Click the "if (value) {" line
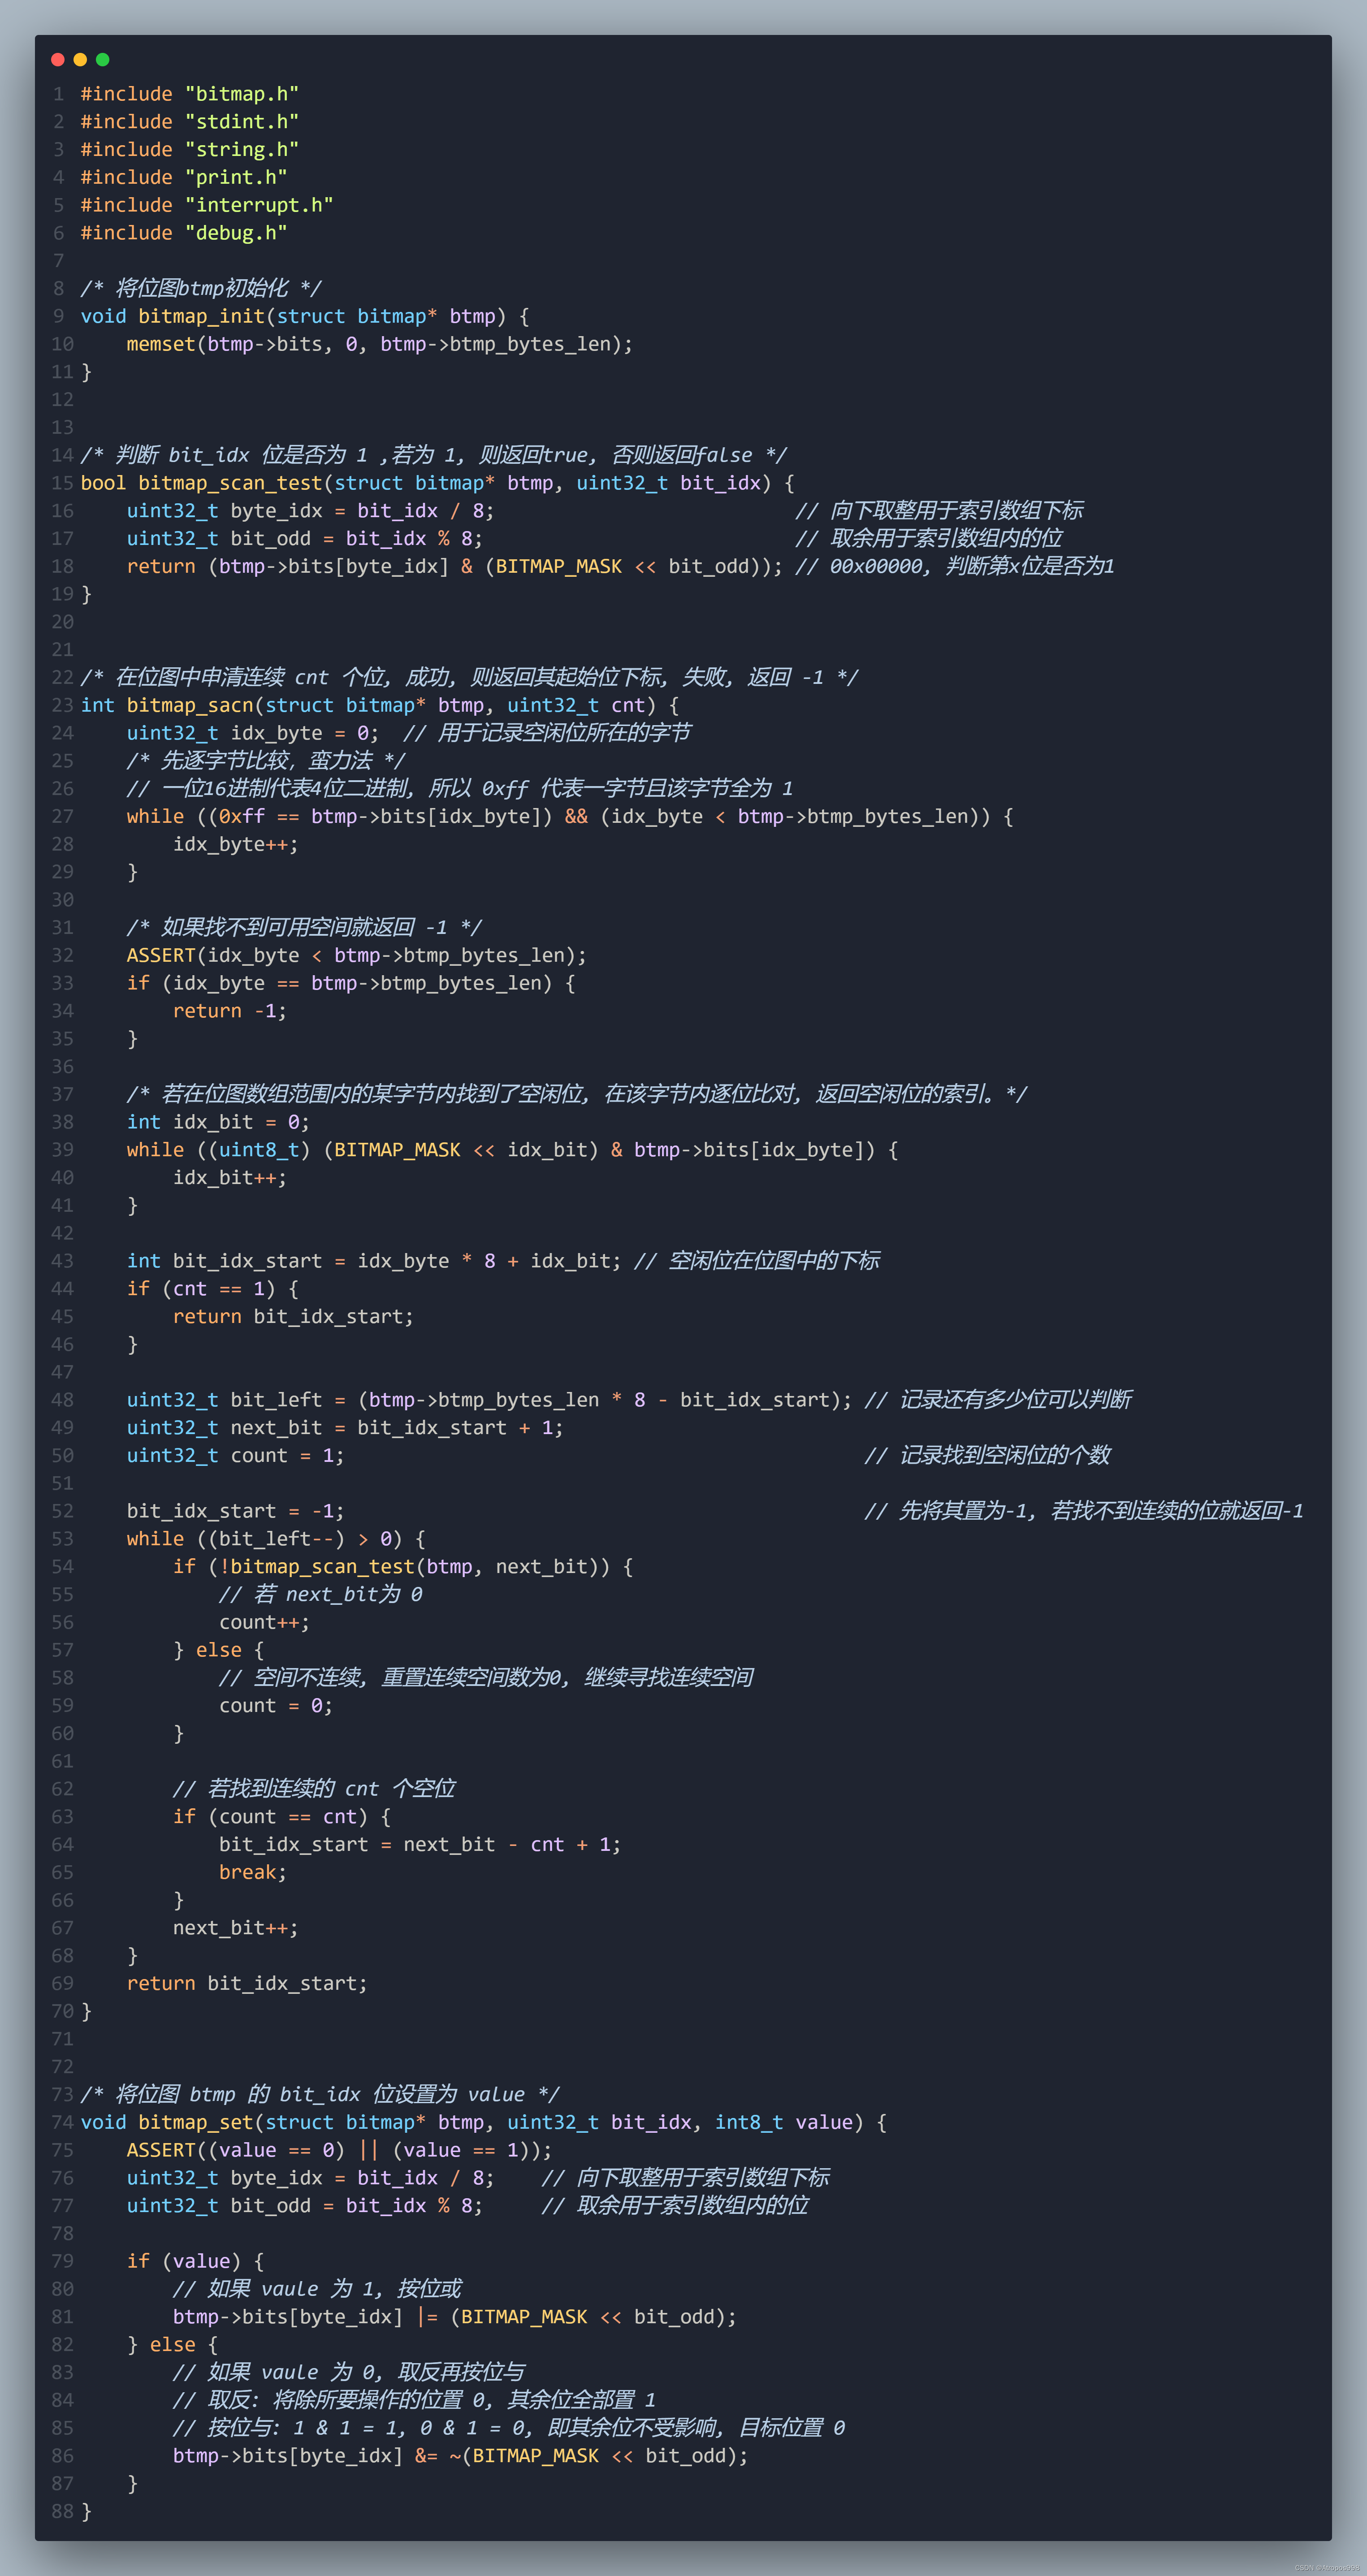Viewport: 1367px width, 2576px height. pos(195,2261)
